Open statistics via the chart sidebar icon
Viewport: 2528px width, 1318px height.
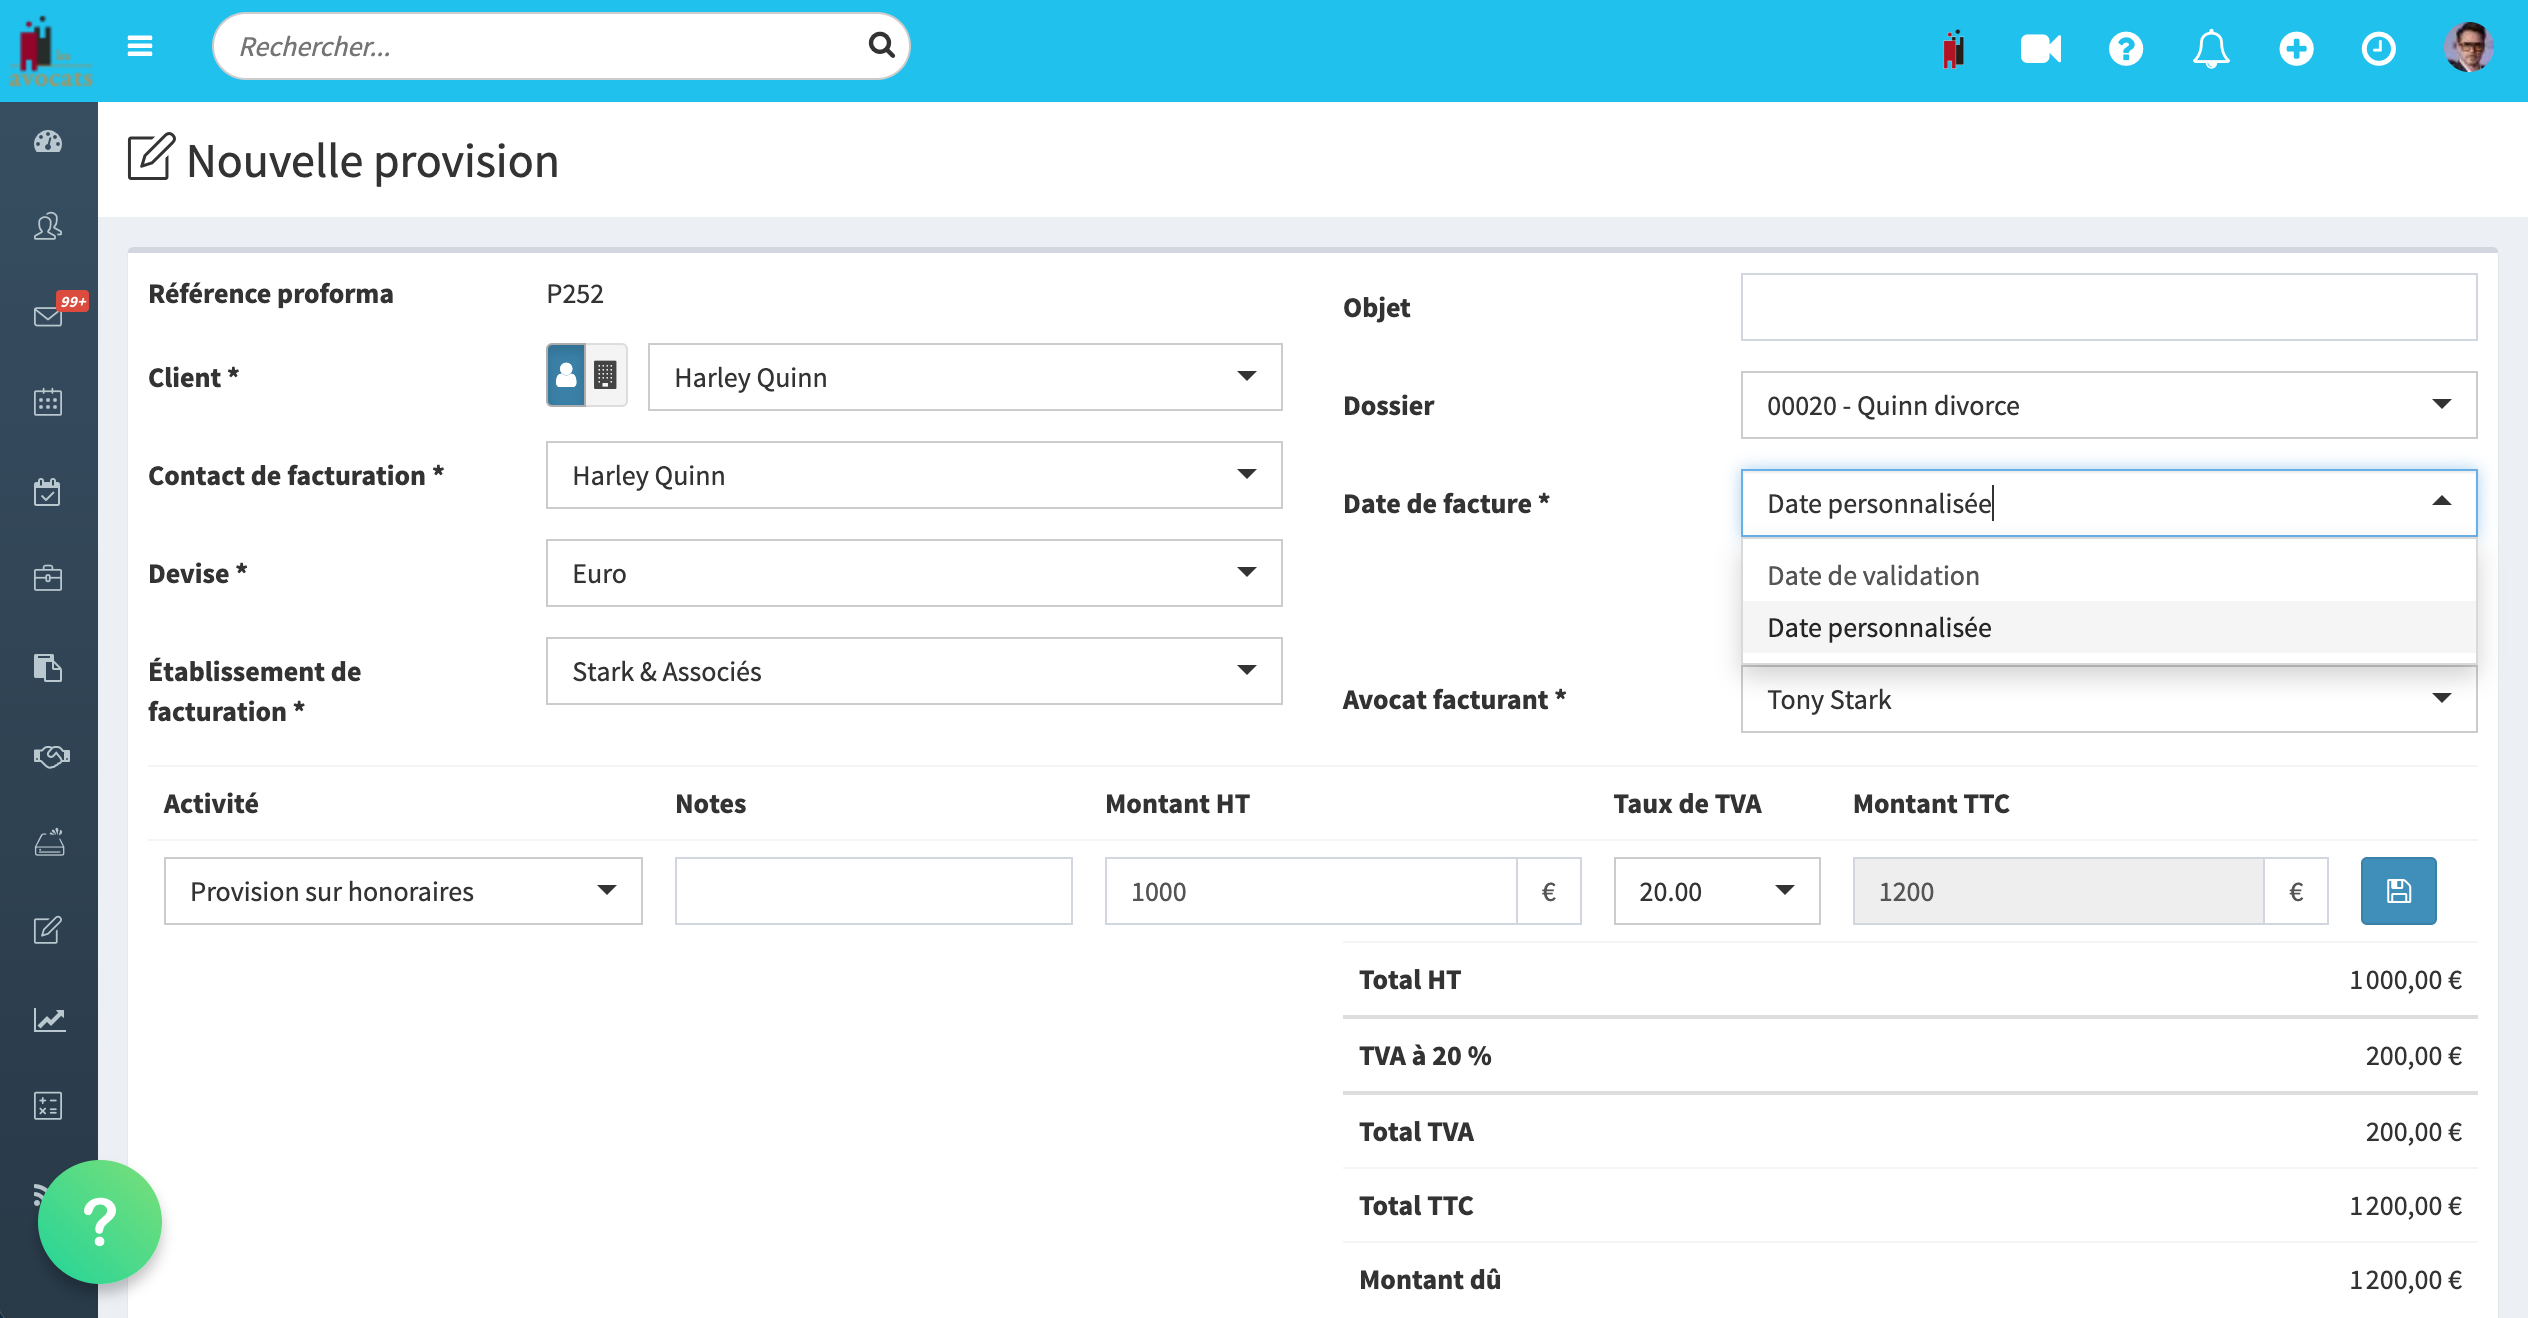click(x=50, y=1019)
